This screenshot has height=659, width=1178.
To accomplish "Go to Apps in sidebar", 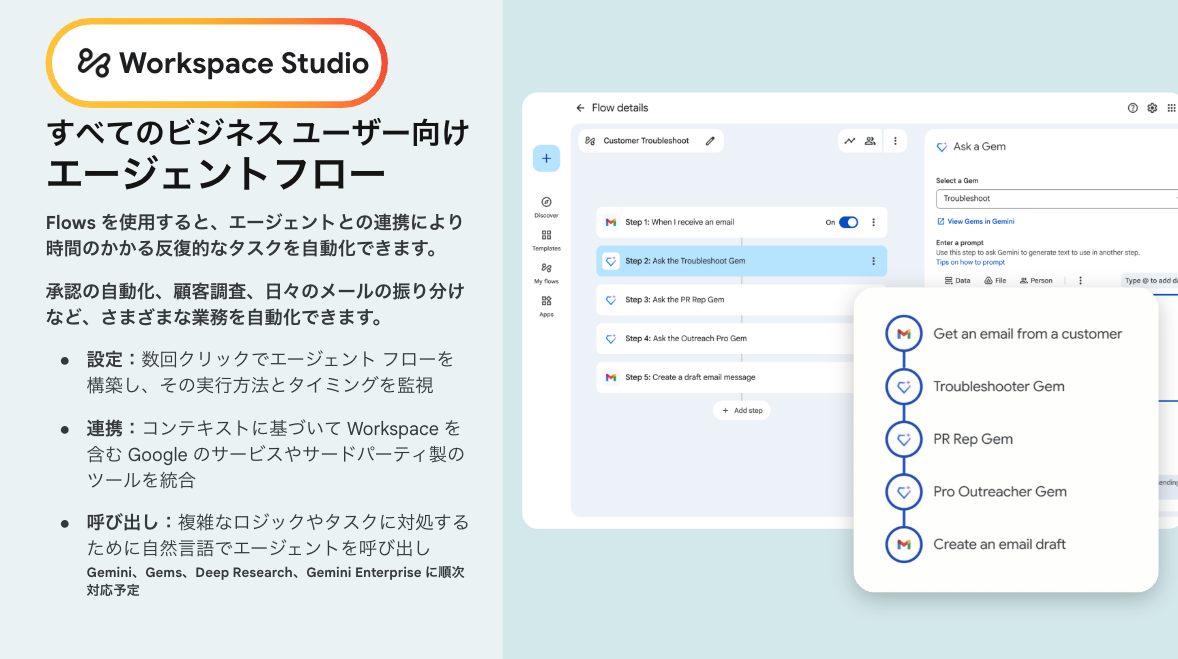I will [546, 305].
